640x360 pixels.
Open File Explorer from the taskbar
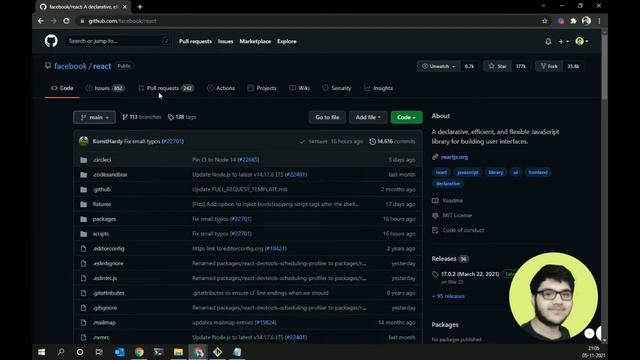click(178, 352)
